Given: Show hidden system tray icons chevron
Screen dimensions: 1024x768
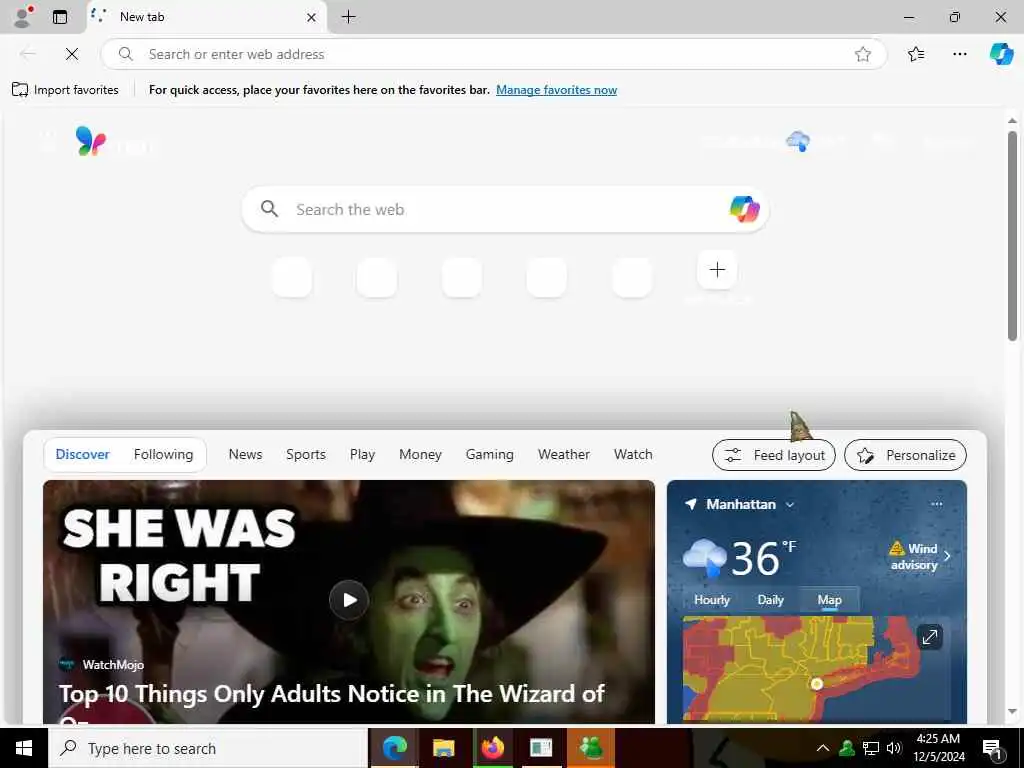Looking at the screenshot, I should [823, 748].
